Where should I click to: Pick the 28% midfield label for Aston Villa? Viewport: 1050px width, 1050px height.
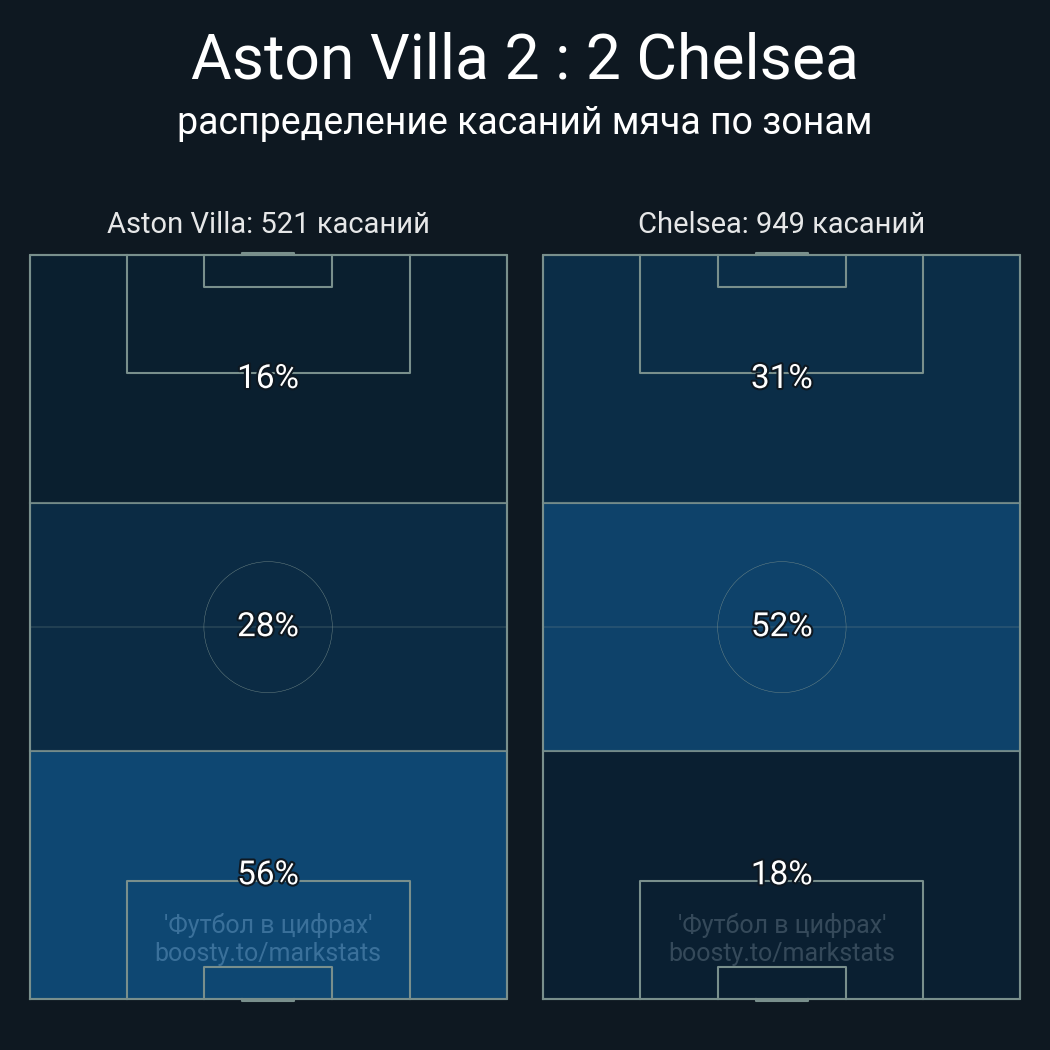coord(268,625)
